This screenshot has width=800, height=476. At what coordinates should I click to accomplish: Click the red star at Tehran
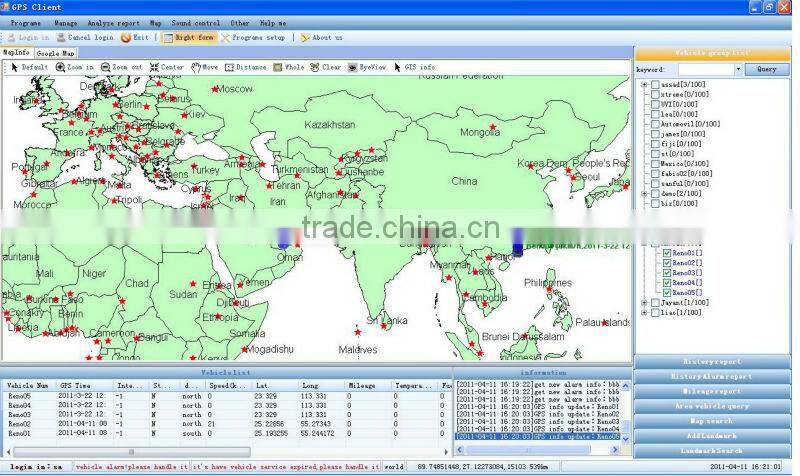[269, 186]
